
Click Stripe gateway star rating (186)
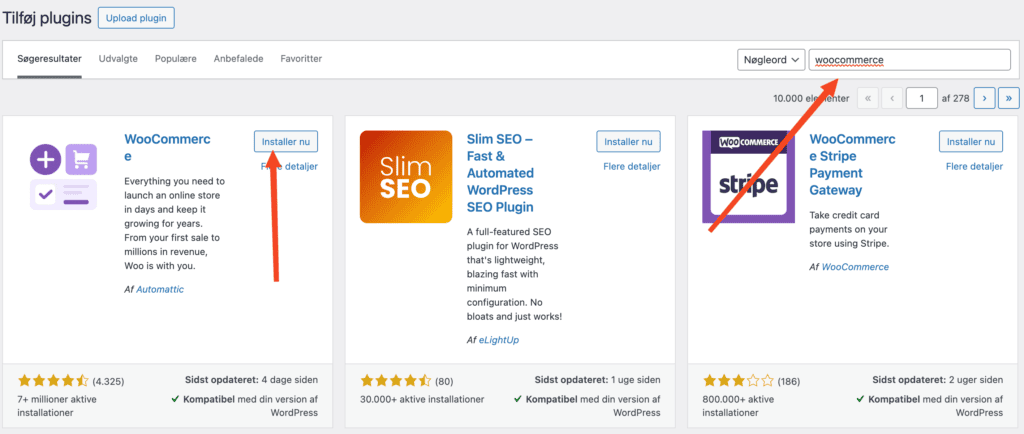tap(737, 380)
